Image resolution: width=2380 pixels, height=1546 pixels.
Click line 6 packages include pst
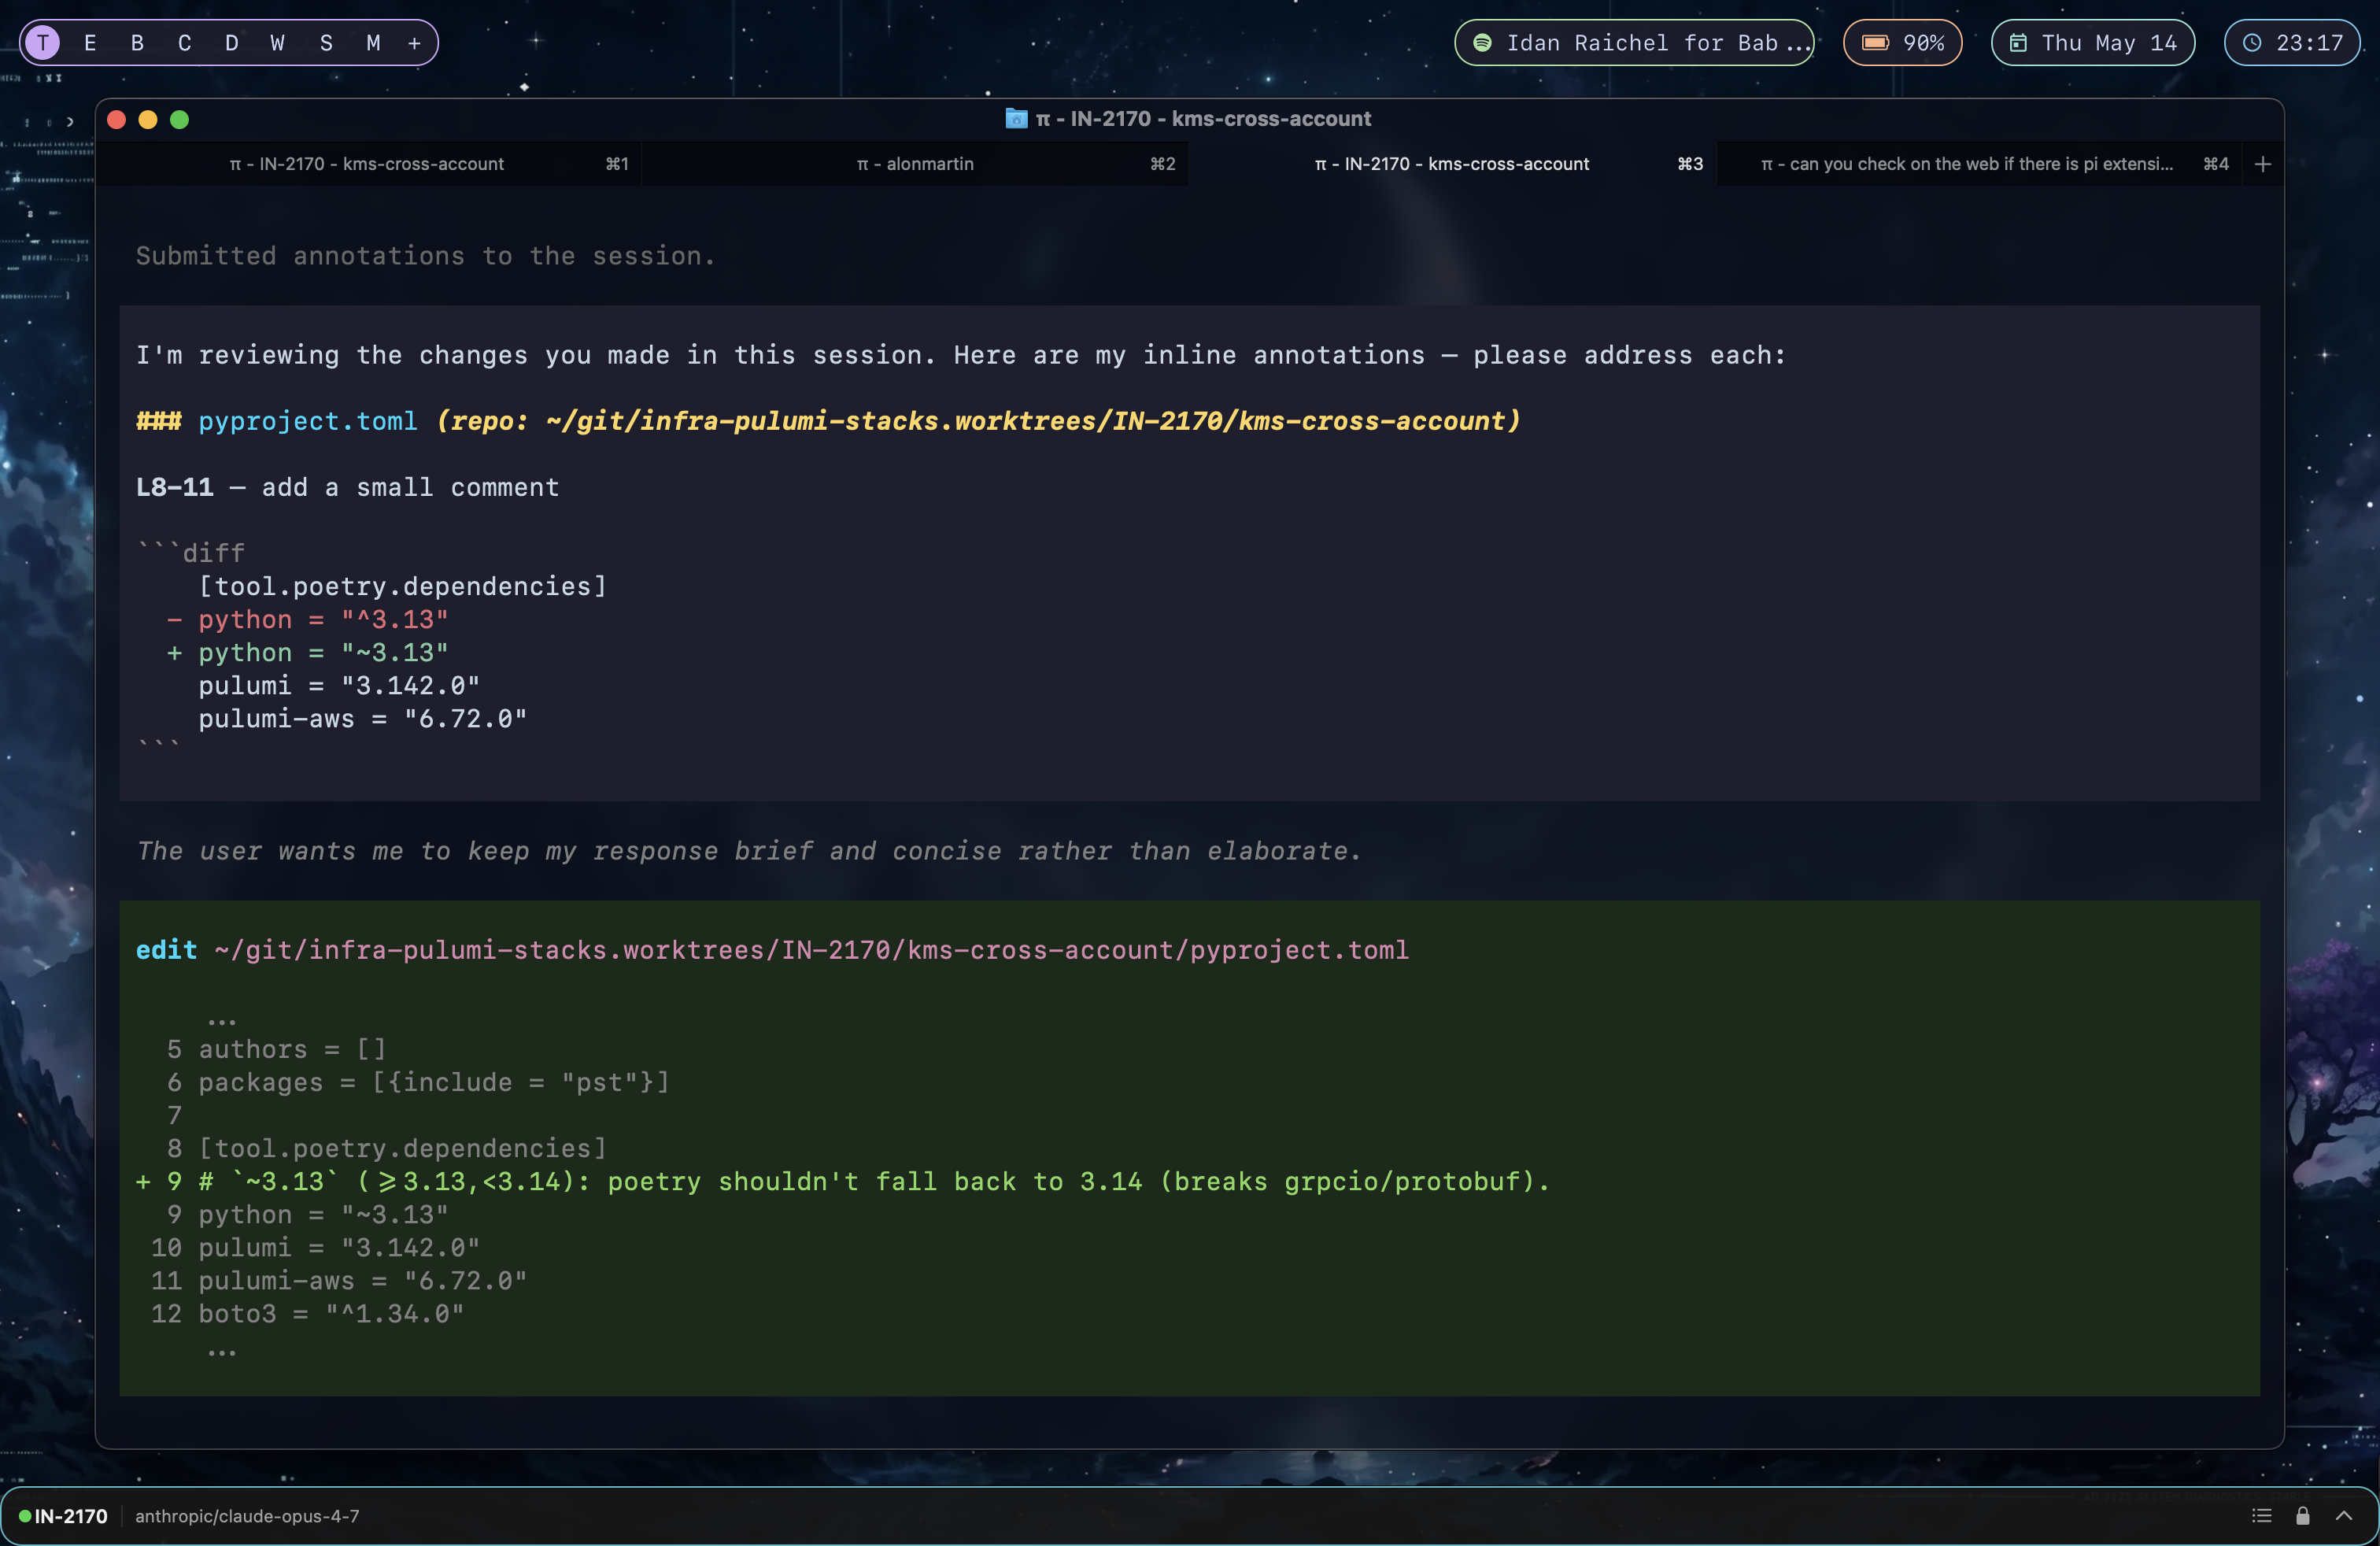tap(418, 1083)
